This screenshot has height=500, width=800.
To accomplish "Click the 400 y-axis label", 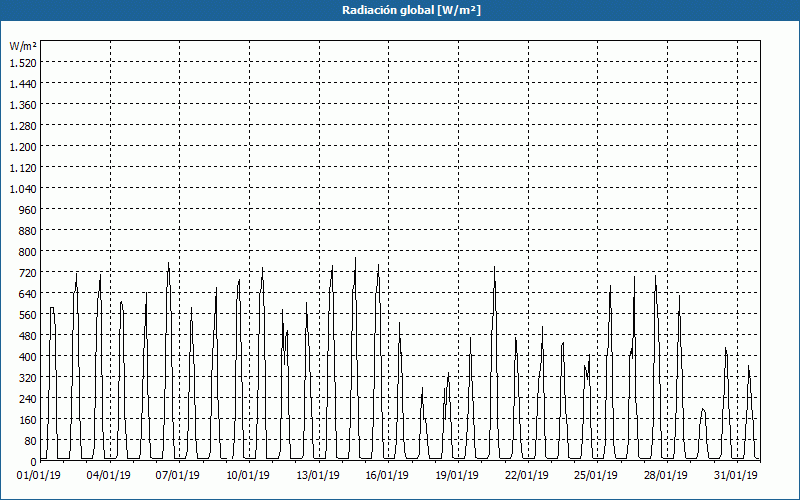I will click(29, 357).
